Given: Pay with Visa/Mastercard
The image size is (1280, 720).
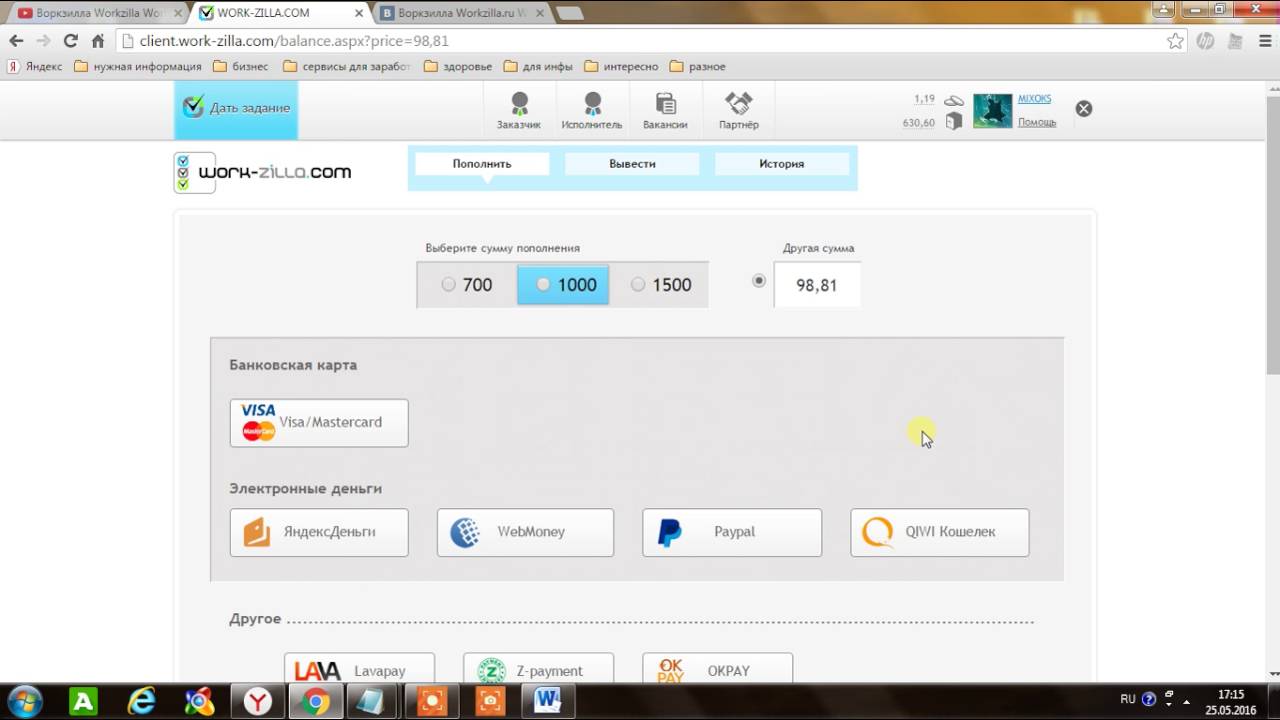Looking at the screenshot, I should click(319, 423).
